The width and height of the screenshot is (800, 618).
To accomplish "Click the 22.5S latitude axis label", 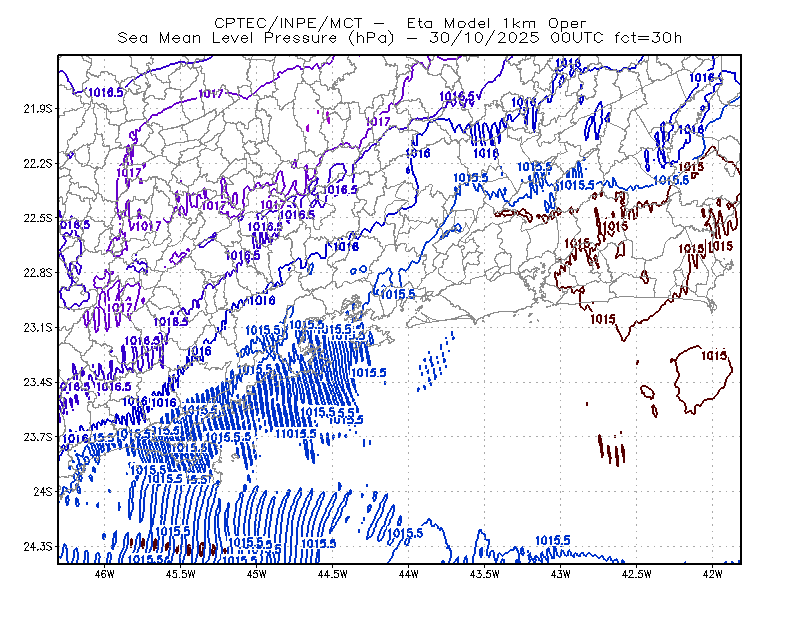I will pyautogui.click(x=38, y=218).
